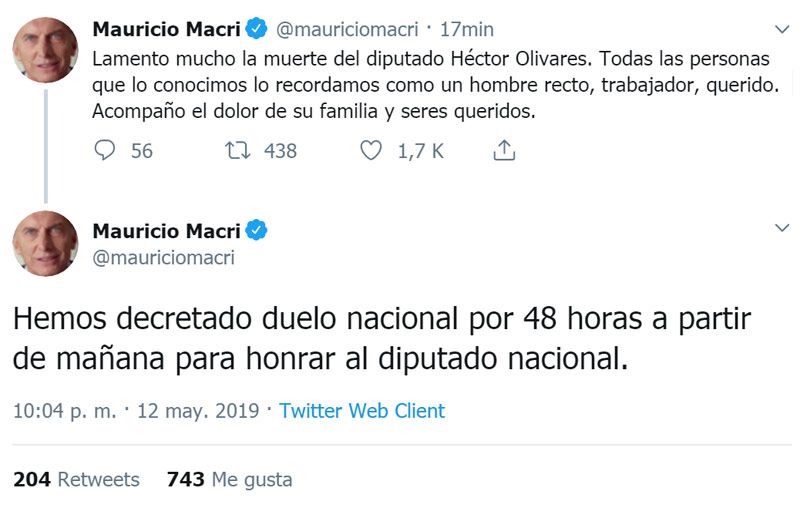800x508 pixels.
Task: Expand the first tweet's chevron menu
Action: pyautogui.click(x=782, y=29)
